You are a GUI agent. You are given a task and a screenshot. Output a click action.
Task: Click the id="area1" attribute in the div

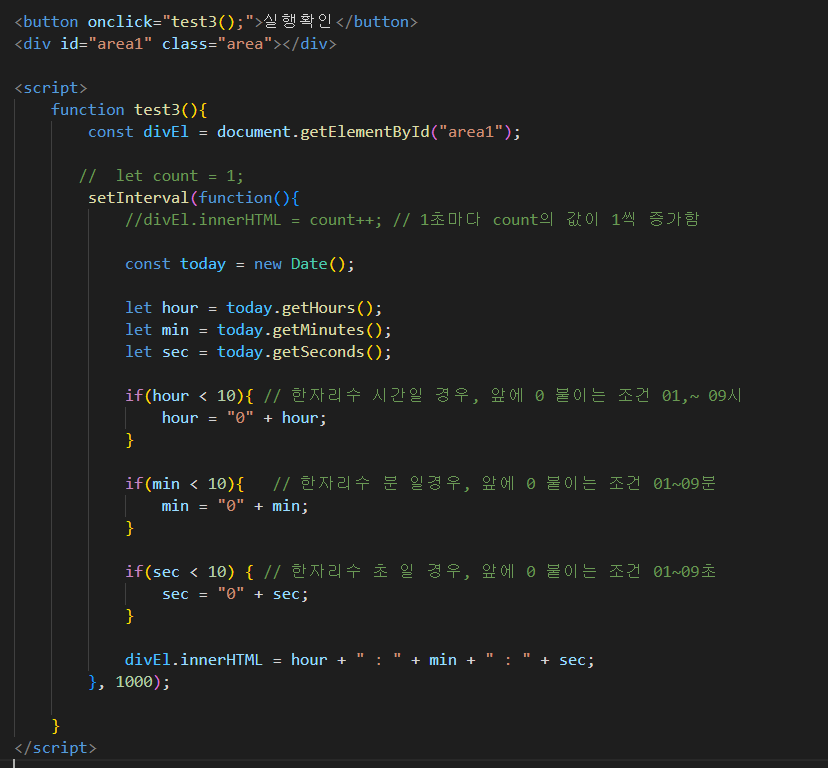106,44
